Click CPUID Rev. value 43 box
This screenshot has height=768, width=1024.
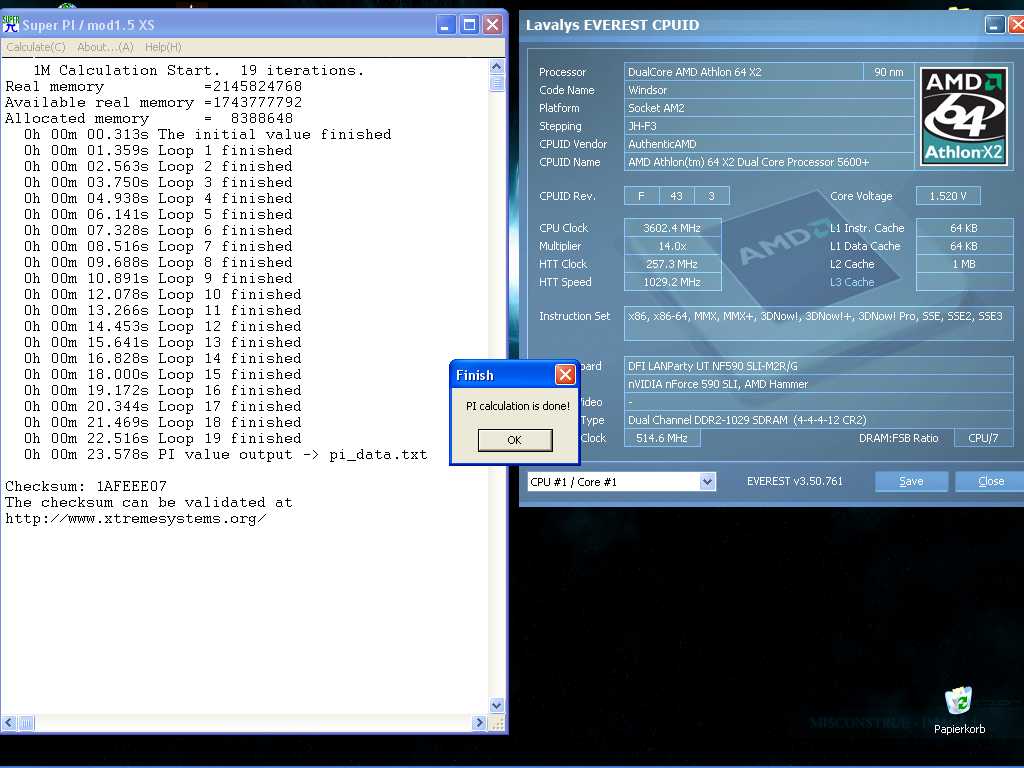point(677,196)
